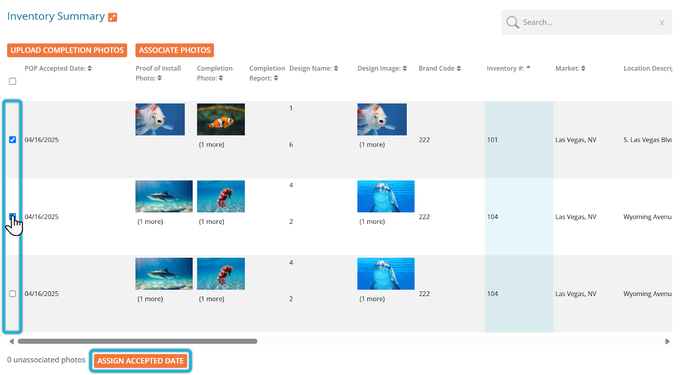Select 04/16/2025 date in first row
The width and height of the screenshot is (680, 375).
pos(42,140)
